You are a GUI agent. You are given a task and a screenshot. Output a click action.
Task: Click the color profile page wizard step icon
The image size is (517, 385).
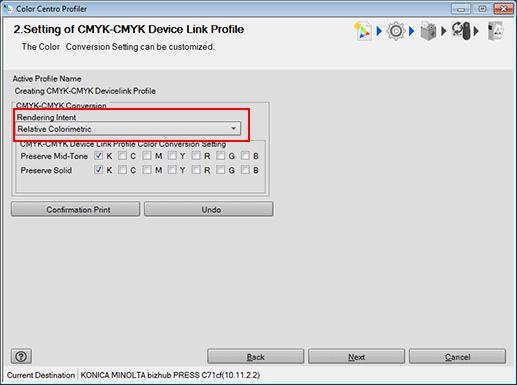pyautogui.click(x=363, y=31)
